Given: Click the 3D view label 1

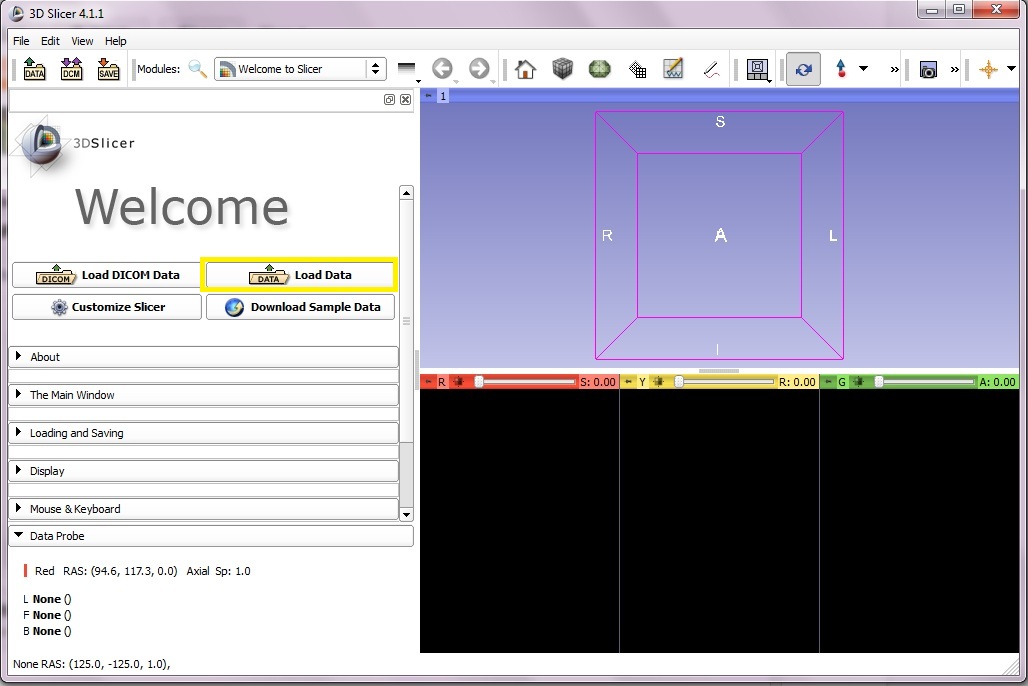Looking at the screenshot, I should pos(443,96).
